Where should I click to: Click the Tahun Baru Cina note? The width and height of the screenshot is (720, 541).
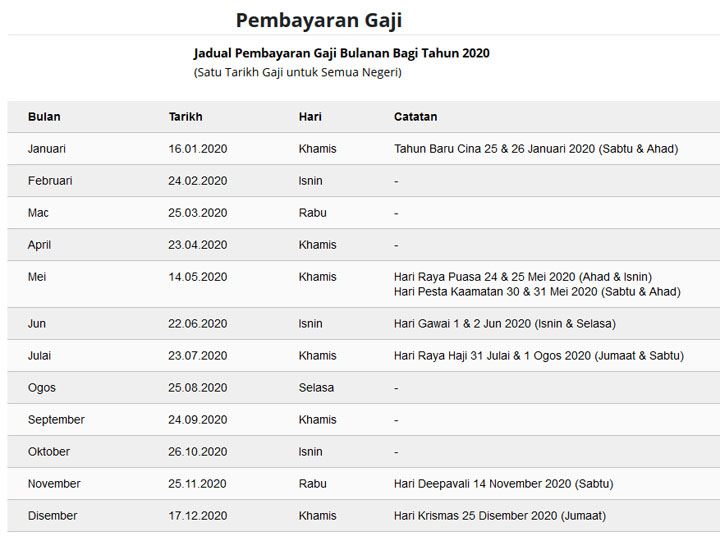(536, 149)
